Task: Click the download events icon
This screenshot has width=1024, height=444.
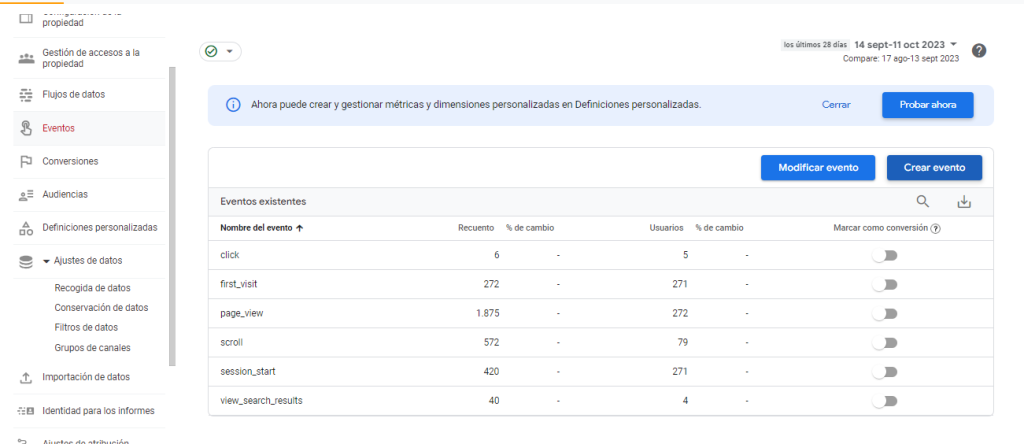Action: tap(964, 201)
